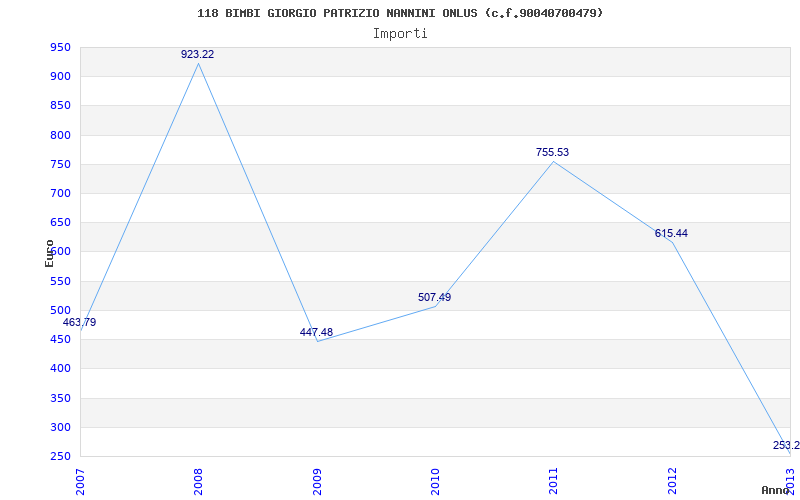Click the 'Euro' y-axis title
800x500 pixels.
point(49,253)
